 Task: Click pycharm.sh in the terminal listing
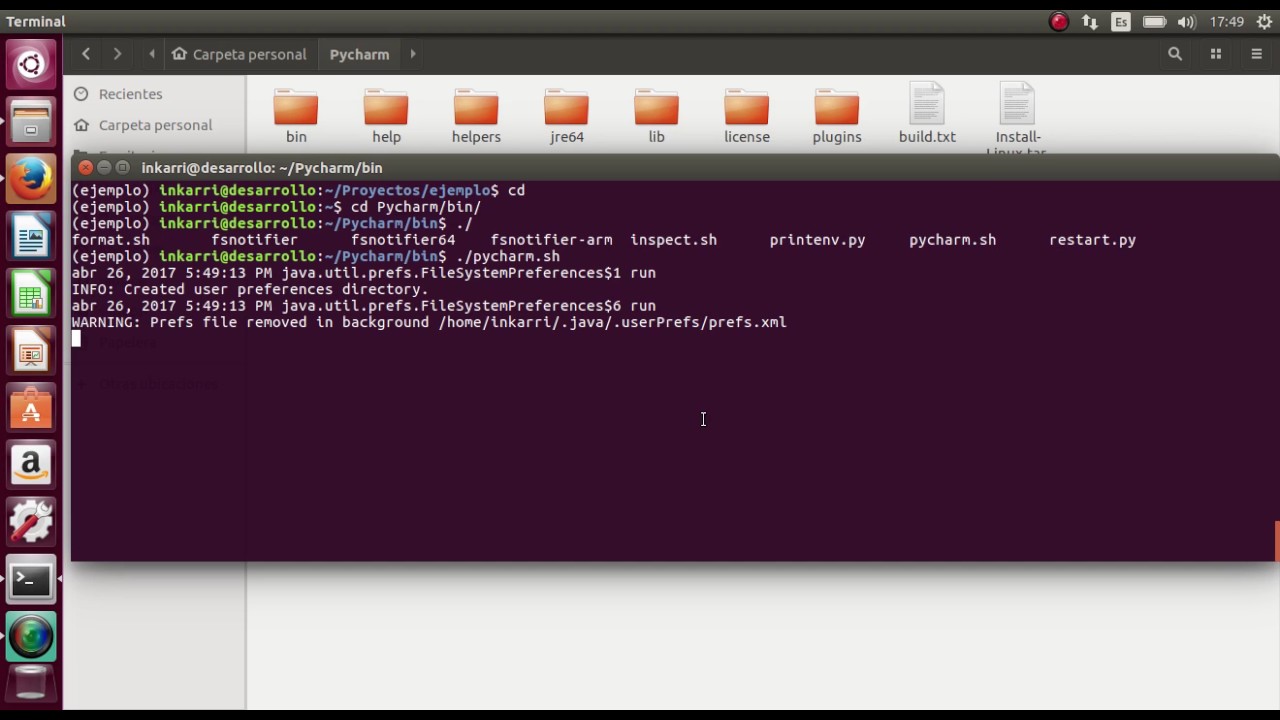(952, 240)
